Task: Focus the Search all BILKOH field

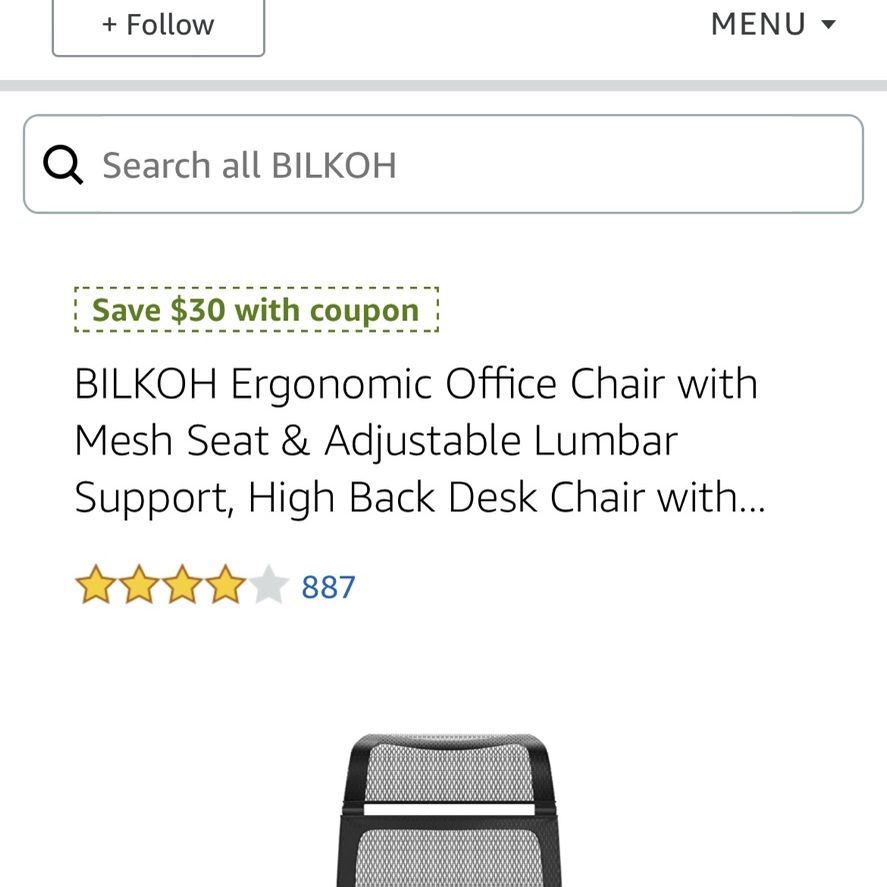Action: point(444,164)
